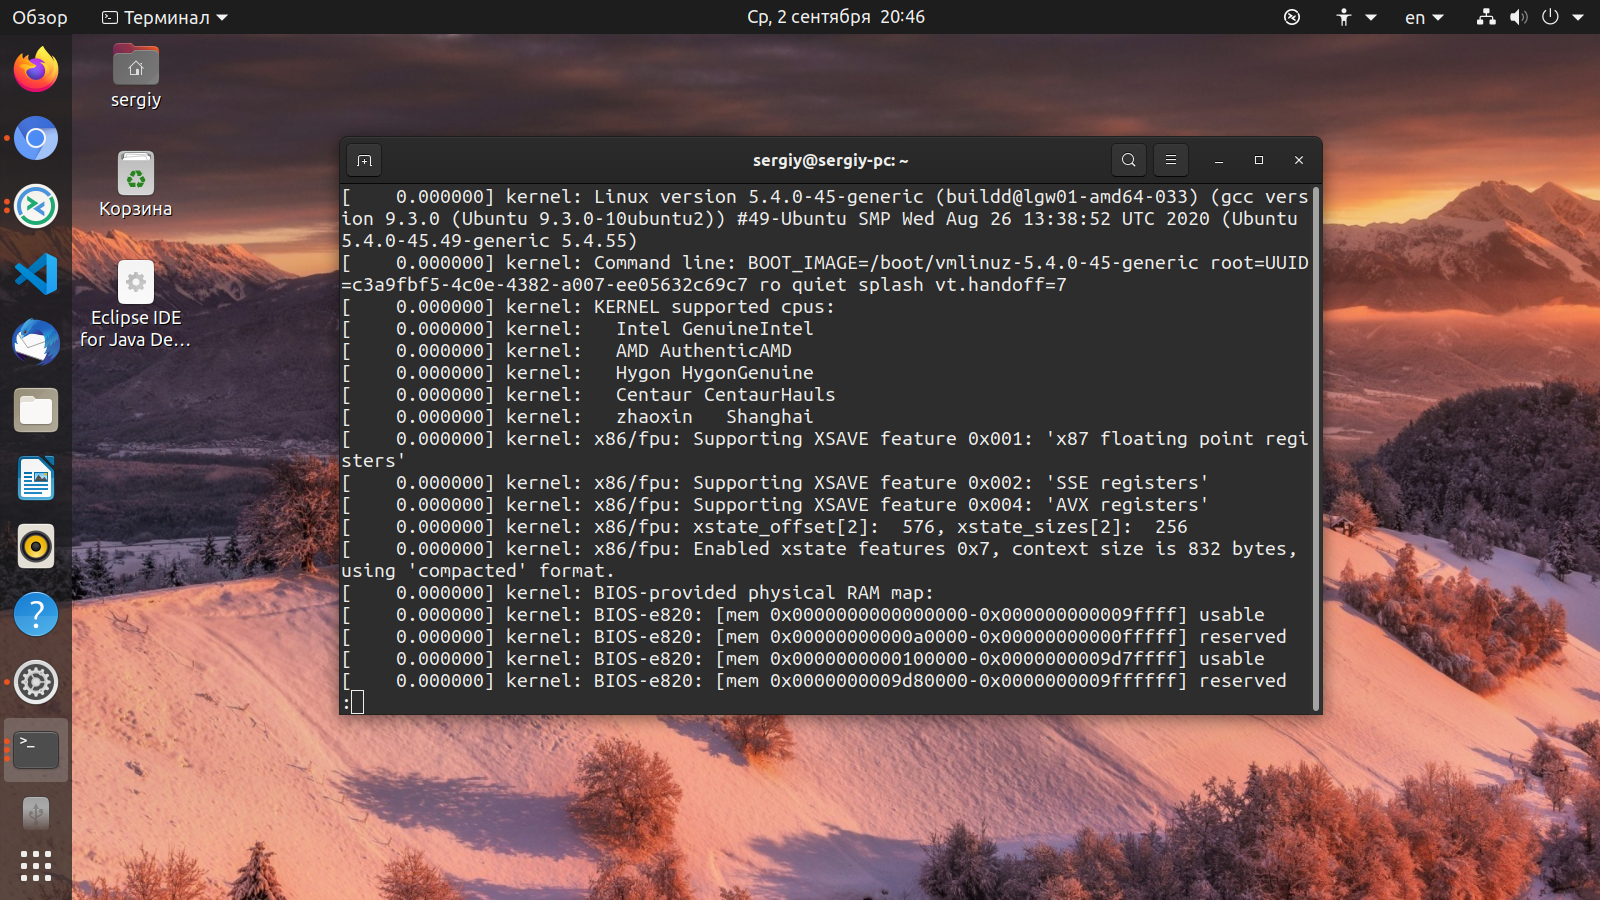This screenshot has height=900, width=1600.
Task: Open the Help dock icon
Action: pyautogui.click(x=36, y=614)
